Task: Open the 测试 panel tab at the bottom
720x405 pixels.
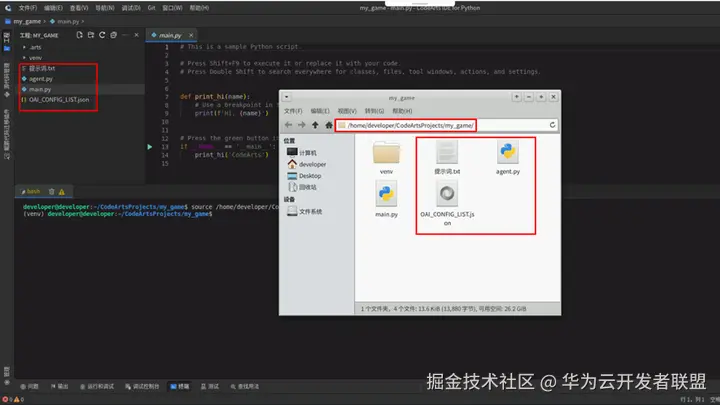Action: [210, 387]
